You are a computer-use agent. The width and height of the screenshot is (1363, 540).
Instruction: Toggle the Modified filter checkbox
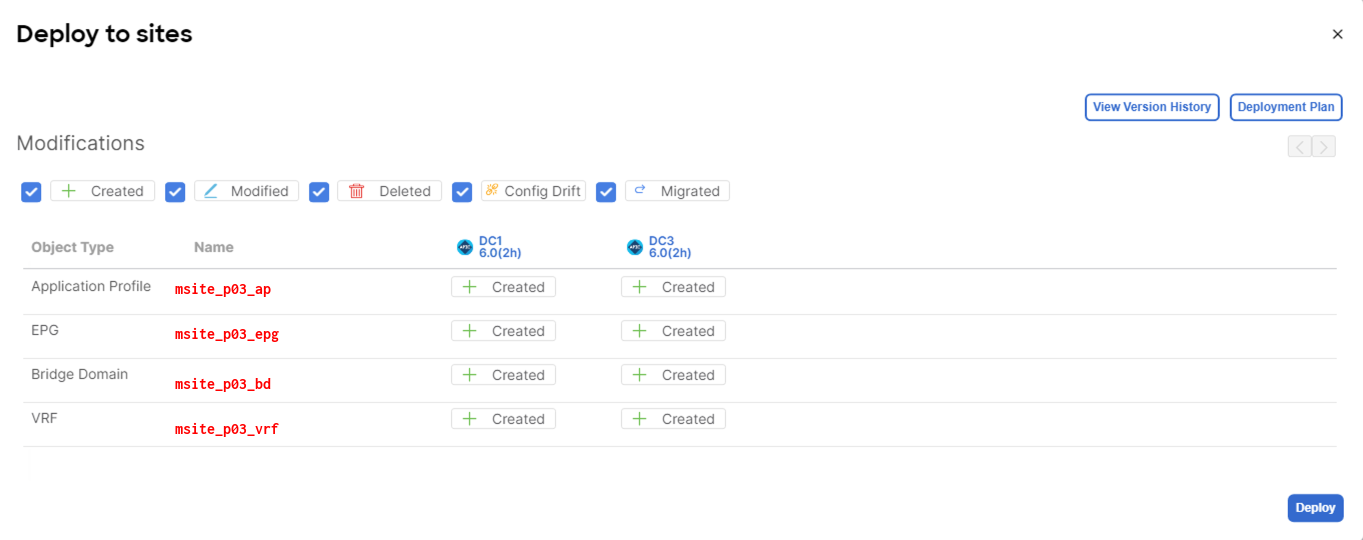click(175, 191)
